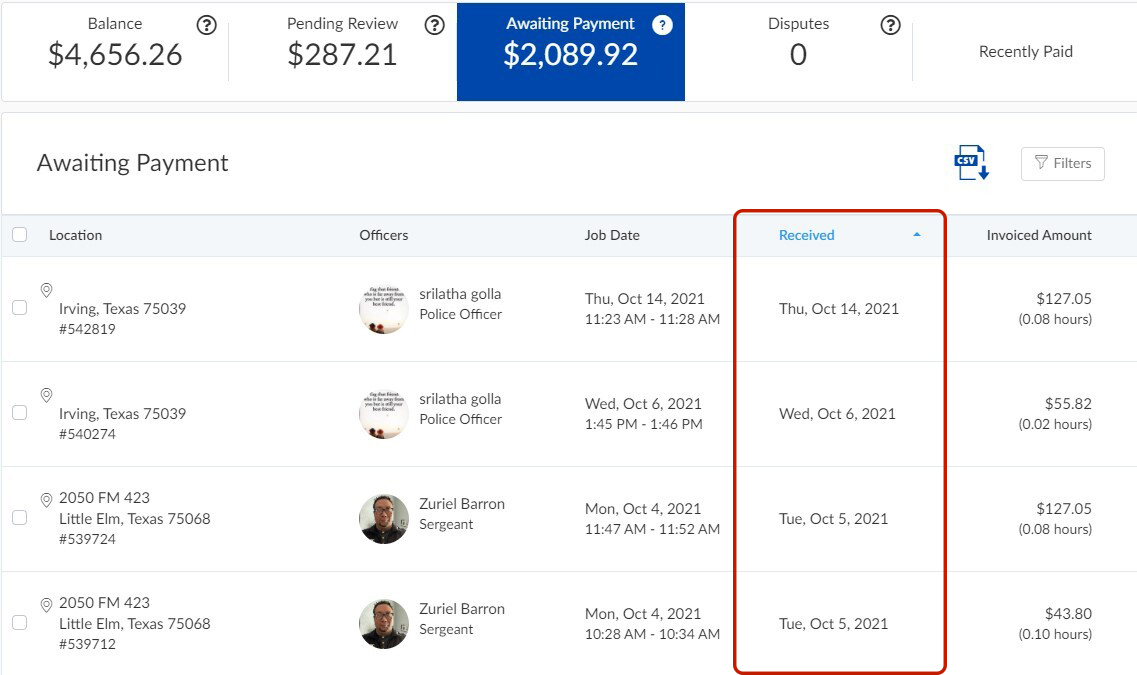Click the Invoiced Amount column header
1137x675 pixels.
pos(1039,235)
